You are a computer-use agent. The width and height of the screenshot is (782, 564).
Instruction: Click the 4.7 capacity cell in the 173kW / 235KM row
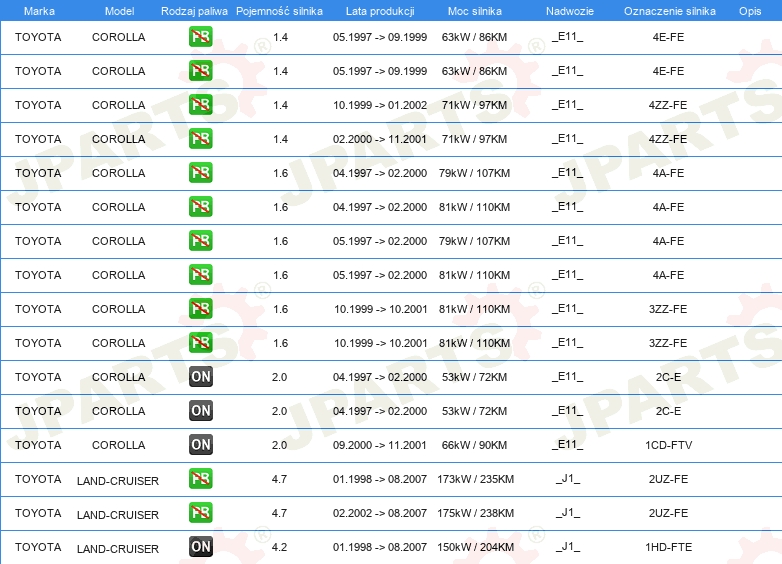[279, 479]
